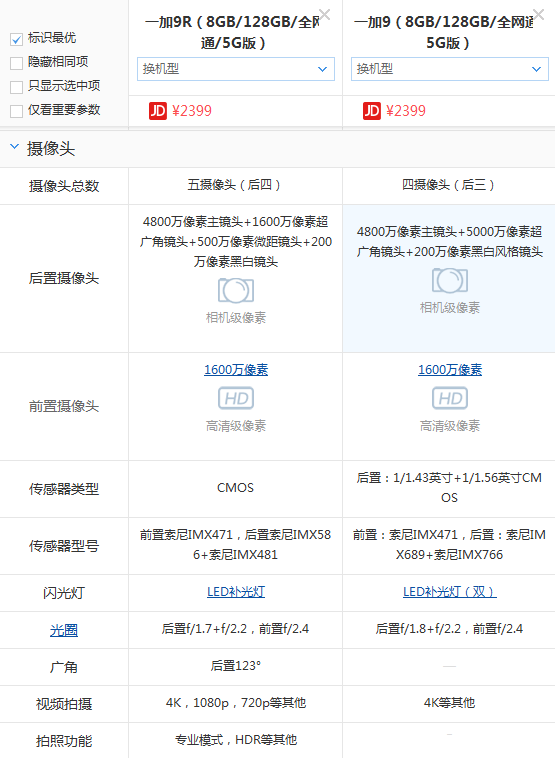Click the 一加9R 后置摄像头 description text
This screenshot has height=758, width=555.
point(236,242)
